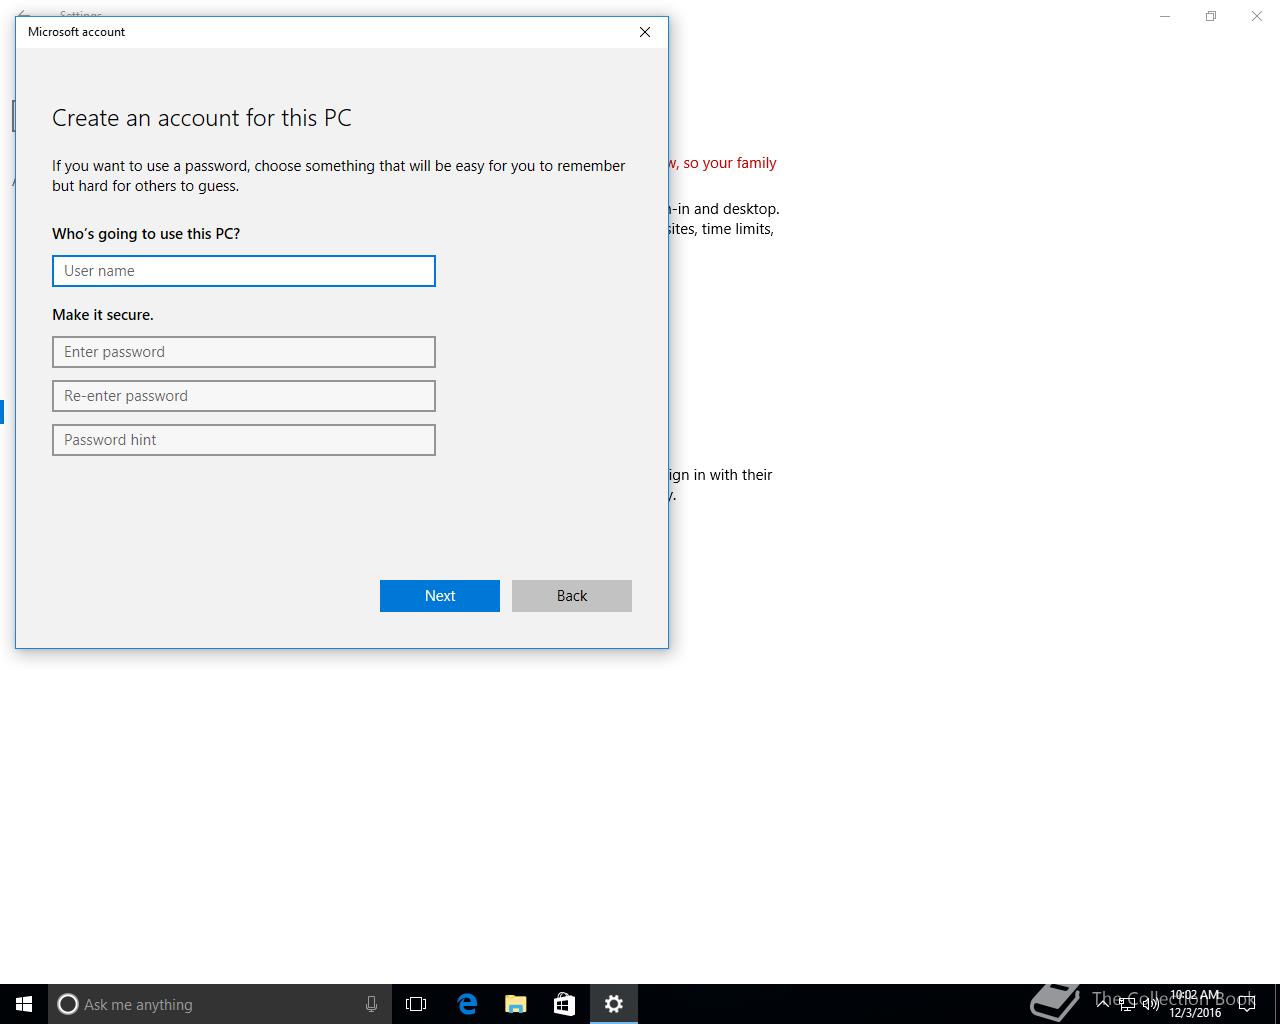Open the Action Center notifications icon

click(x=1247, y=1004)
